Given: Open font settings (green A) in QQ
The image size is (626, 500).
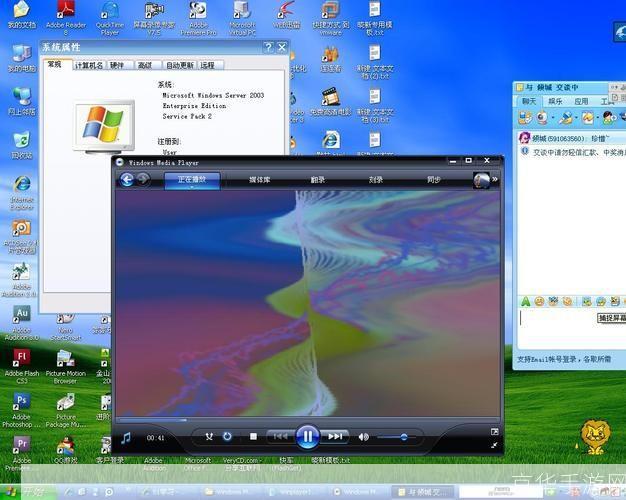Looking at the screenshot, I should [x=525, y=302].
